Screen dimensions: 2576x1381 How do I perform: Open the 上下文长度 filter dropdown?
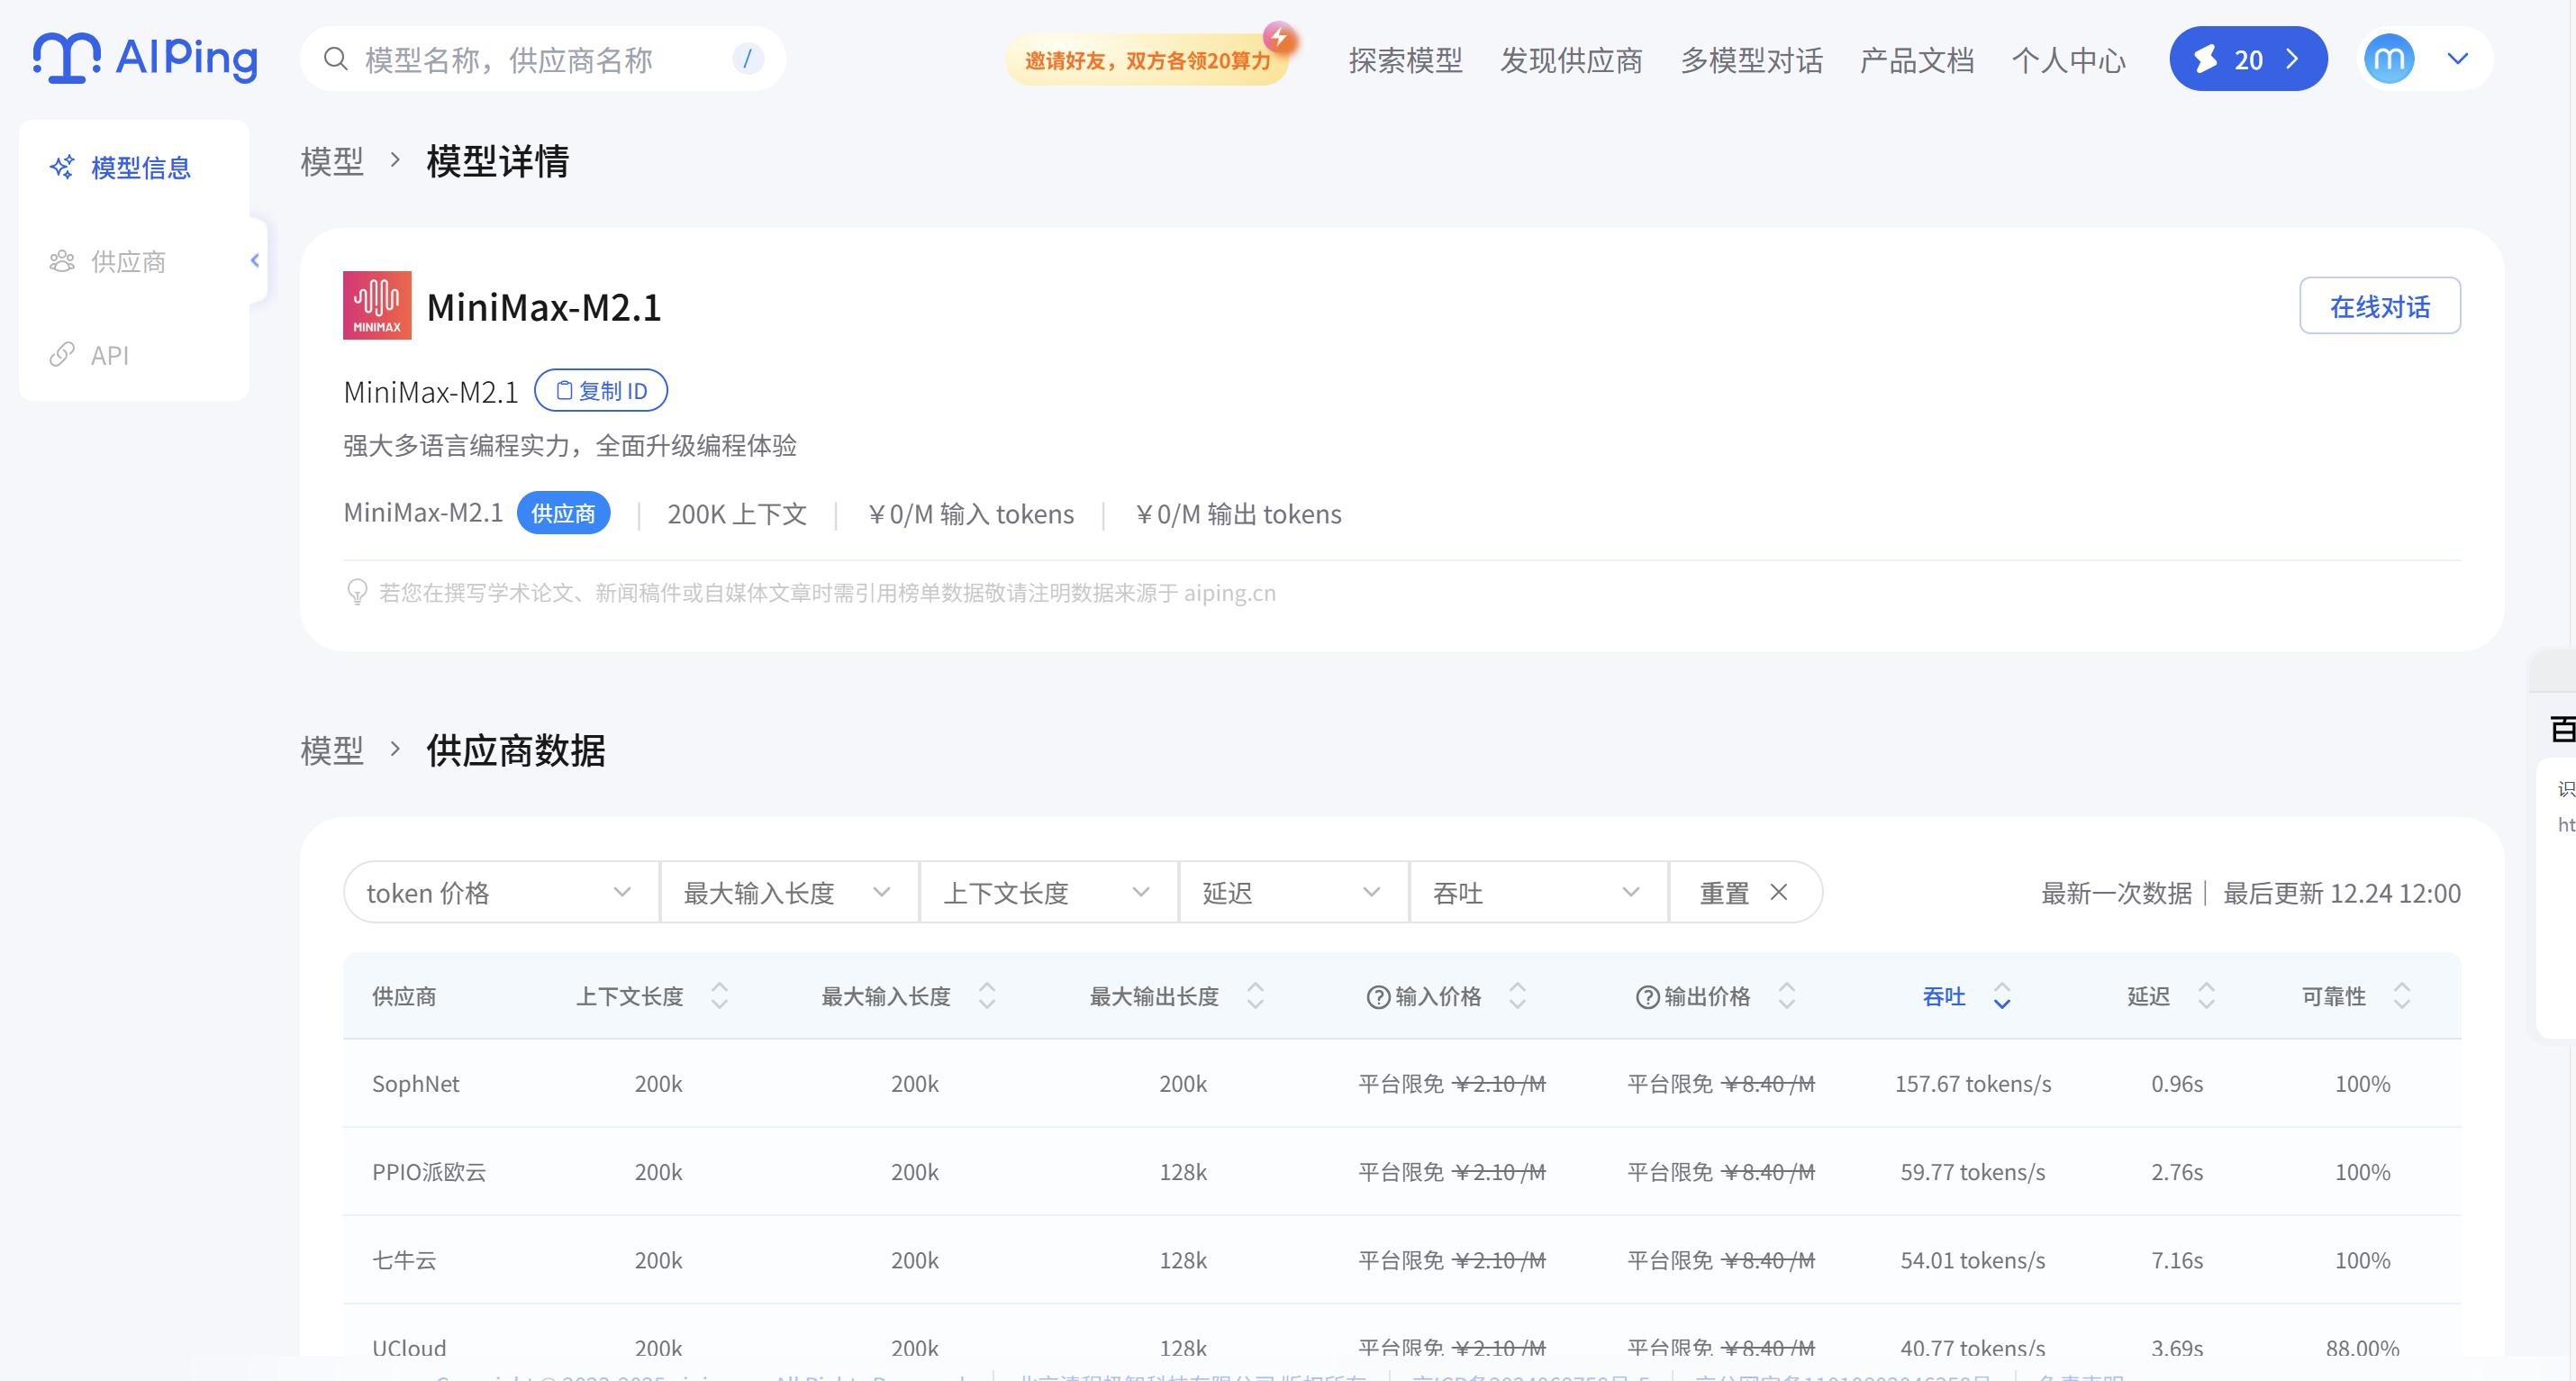(1047, 892)
